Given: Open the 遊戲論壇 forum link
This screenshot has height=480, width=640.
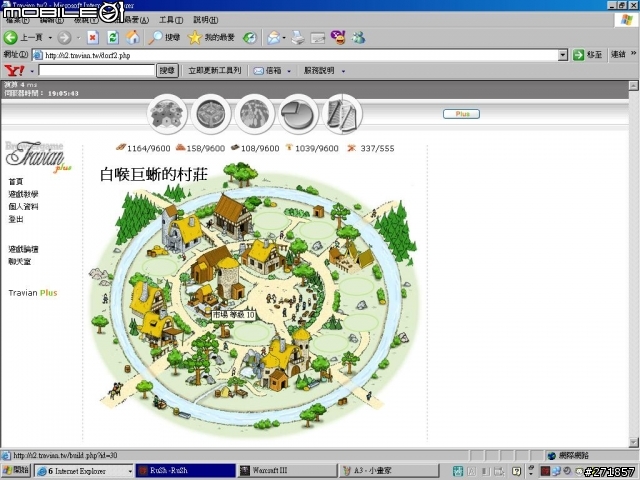Looking at the screenshot, I should pyautogui.click(x=23, y=249).
